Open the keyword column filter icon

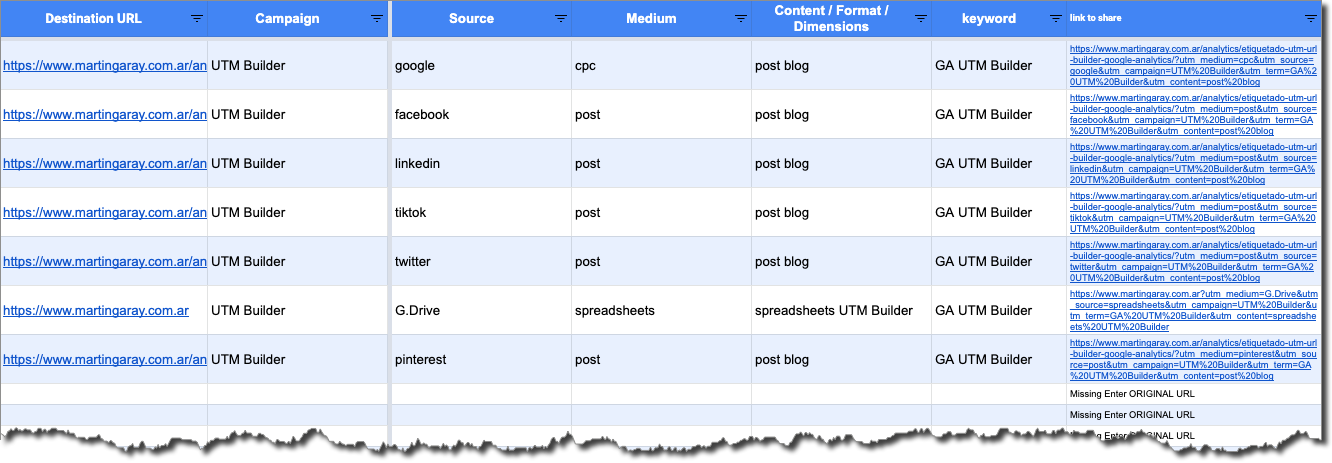click(x=1057, y=18)
